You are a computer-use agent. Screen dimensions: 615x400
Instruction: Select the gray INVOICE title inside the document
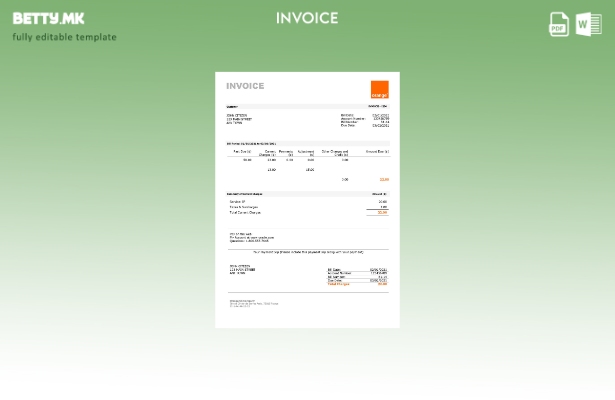(245, 86)
